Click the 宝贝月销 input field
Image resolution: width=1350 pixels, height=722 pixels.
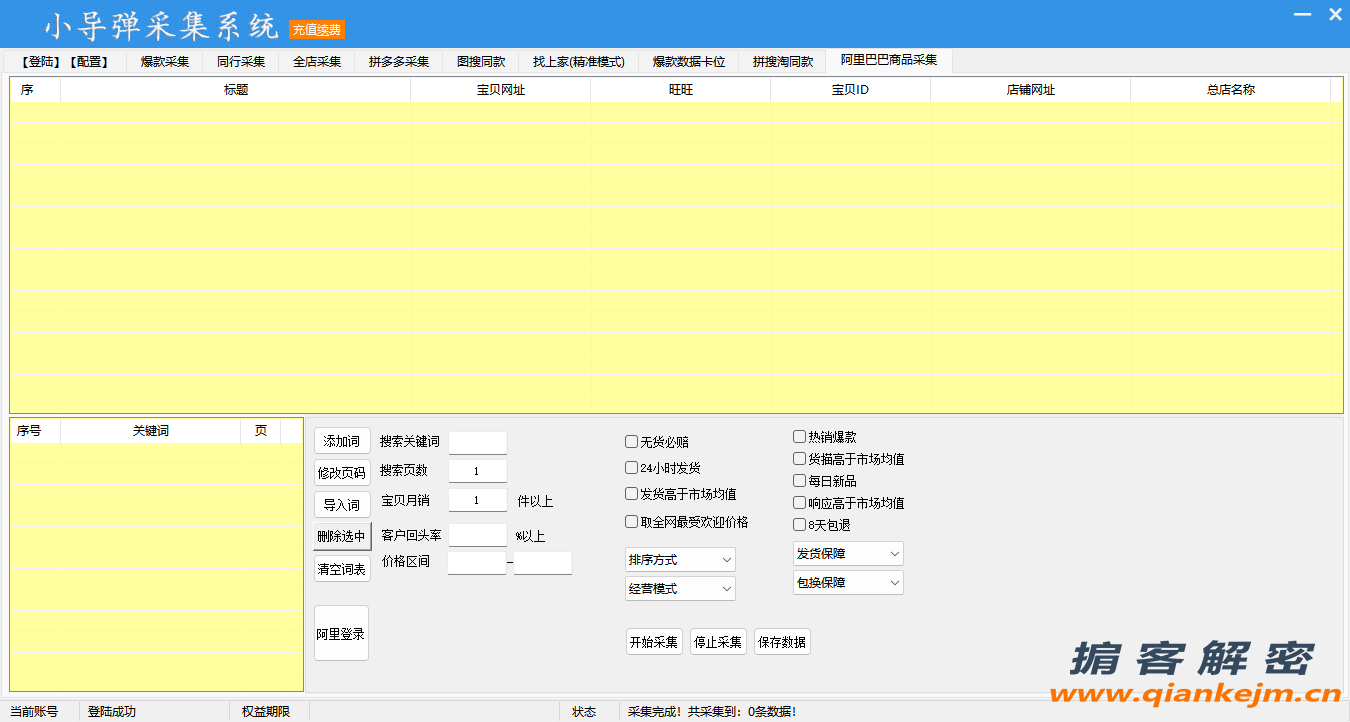[x=477, y=500]
